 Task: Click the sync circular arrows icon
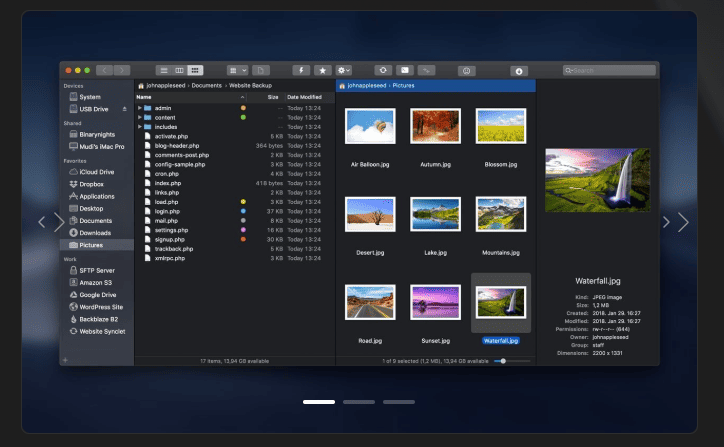point(383,70)
